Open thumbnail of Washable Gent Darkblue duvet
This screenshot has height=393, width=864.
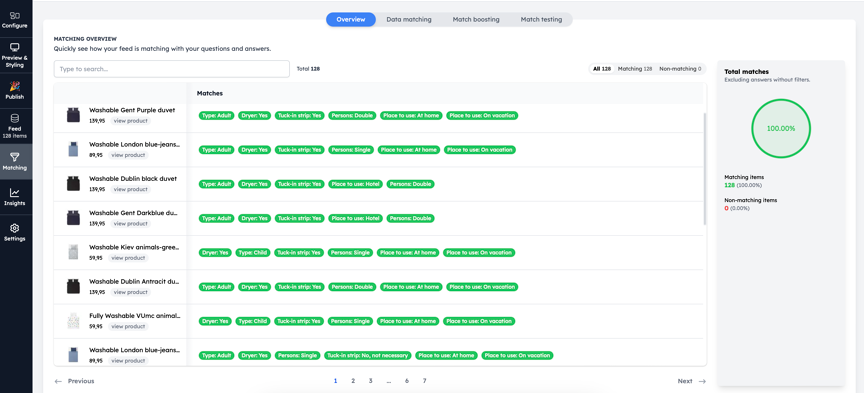point(73,218)
